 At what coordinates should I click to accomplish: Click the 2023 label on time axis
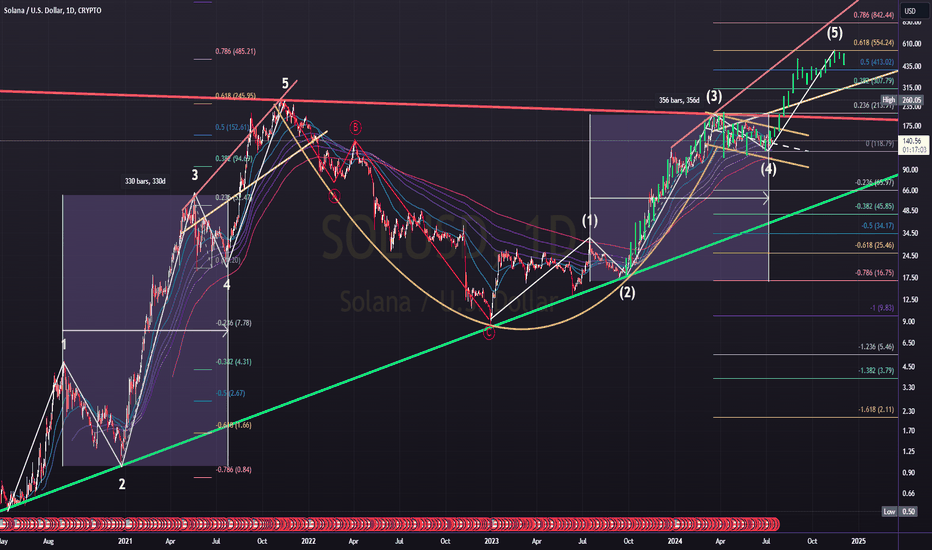pyautogui.click(x=492, y=542)
